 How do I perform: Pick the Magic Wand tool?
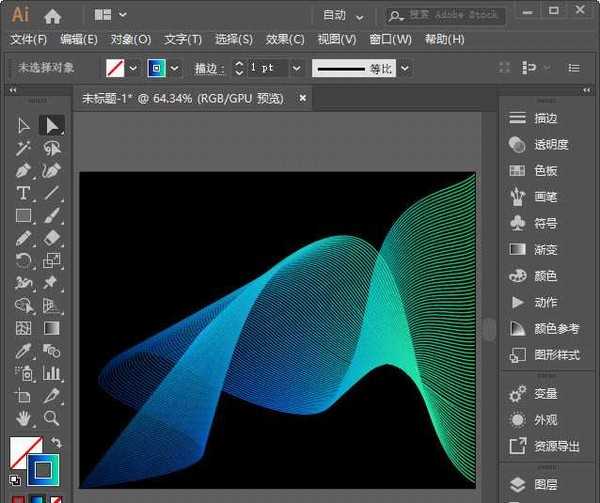pyautogui.click(x=24, y=148)
